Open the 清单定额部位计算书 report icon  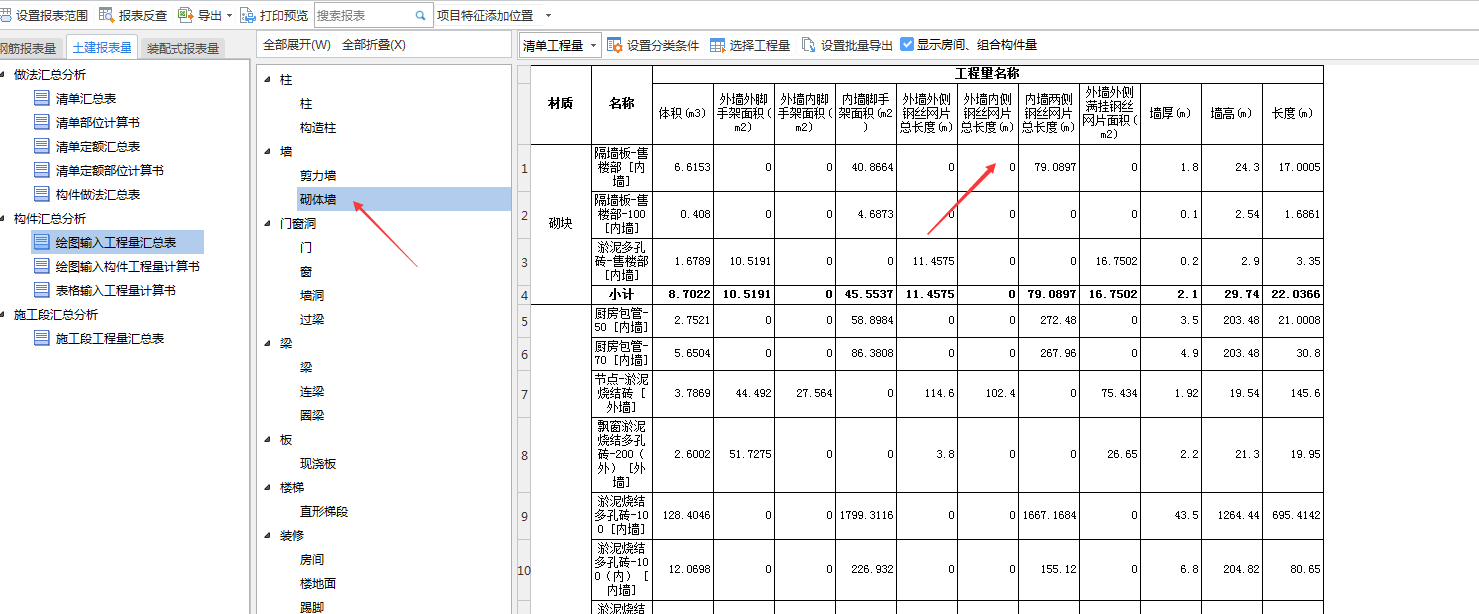pos(41,170)
